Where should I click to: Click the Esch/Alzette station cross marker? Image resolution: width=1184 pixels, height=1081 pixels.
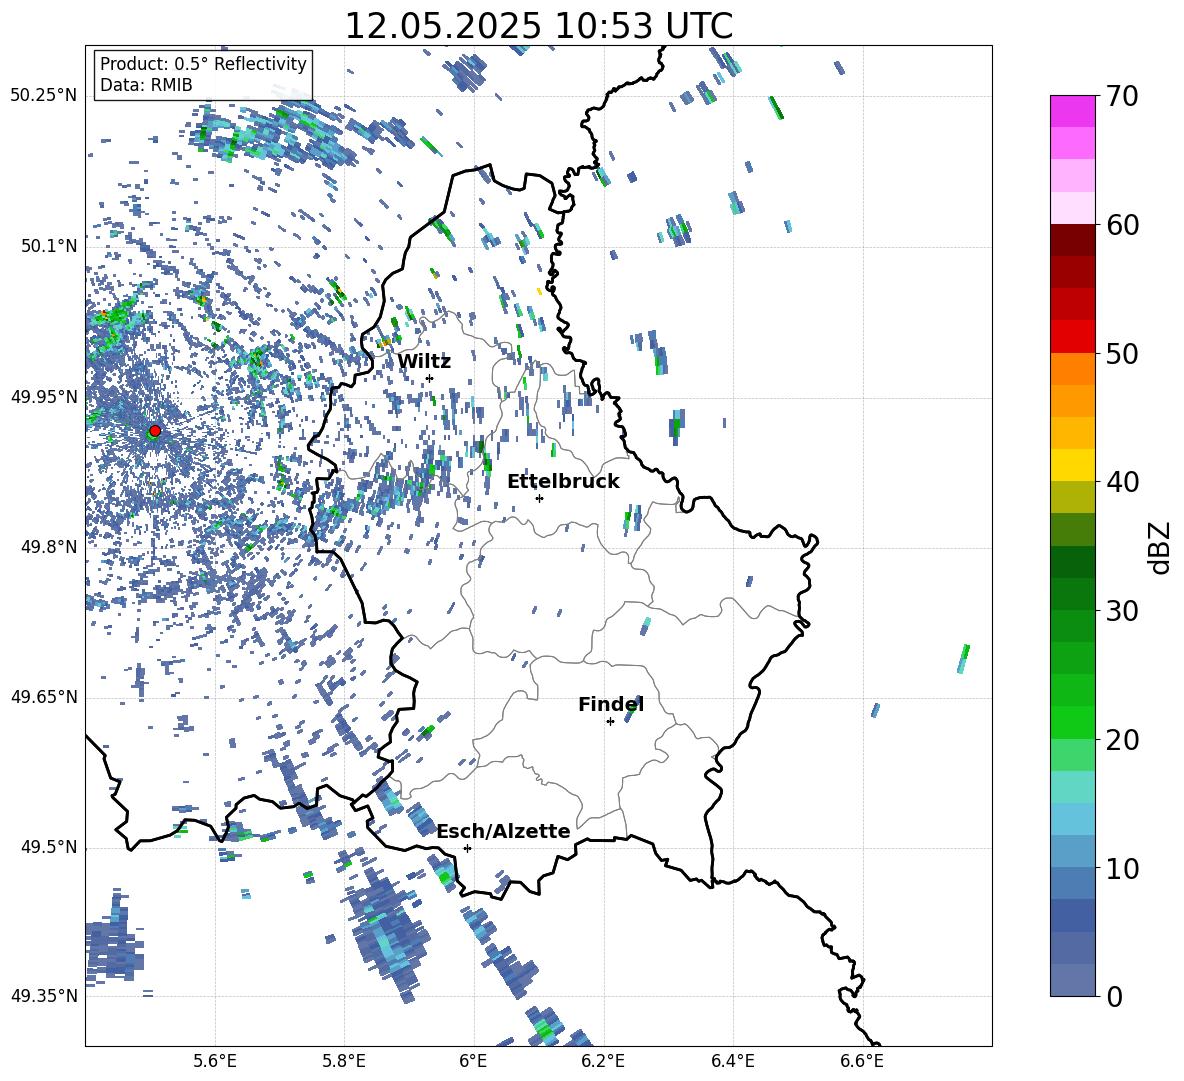467,848
